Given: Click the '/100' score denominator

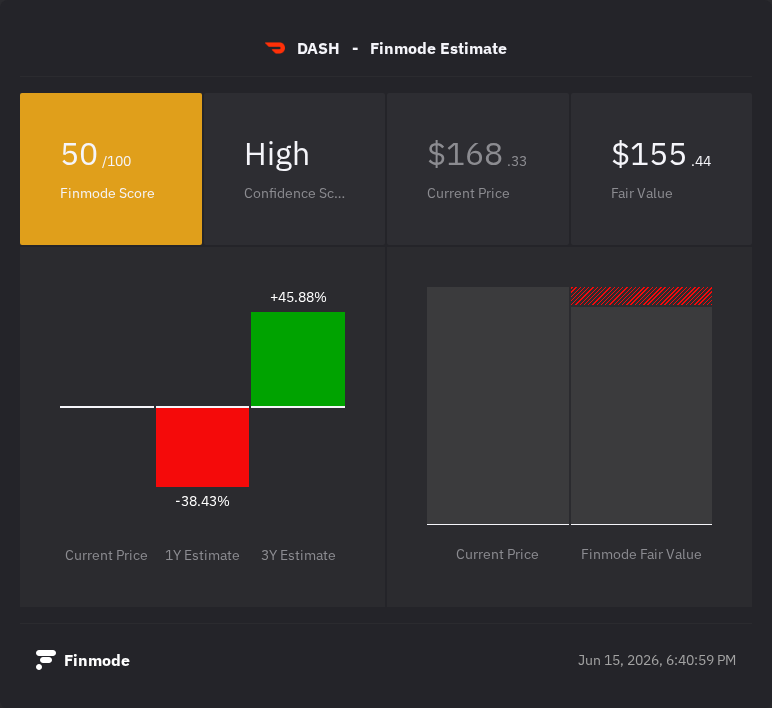Looking at the screenshot, I should tap(117, 161).
